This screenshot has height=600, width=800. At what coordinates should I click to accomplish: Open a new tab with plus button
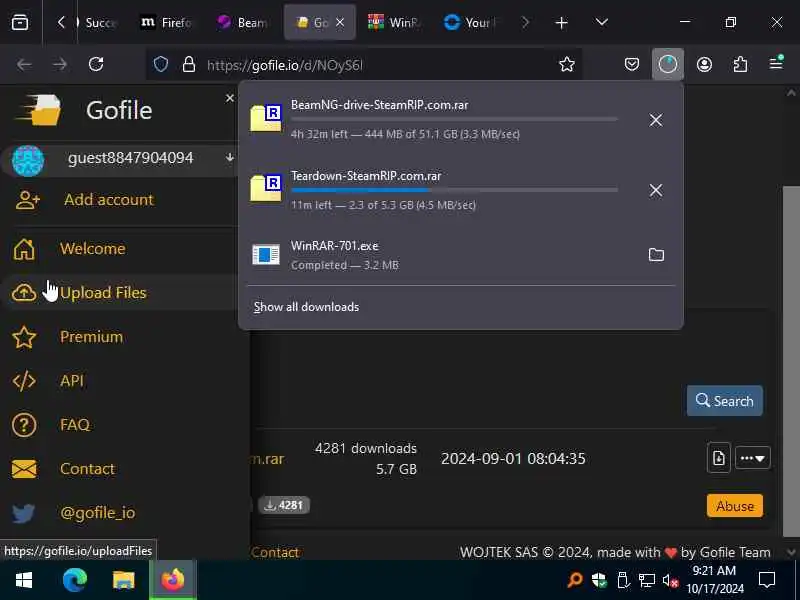[x=561, y=23]
